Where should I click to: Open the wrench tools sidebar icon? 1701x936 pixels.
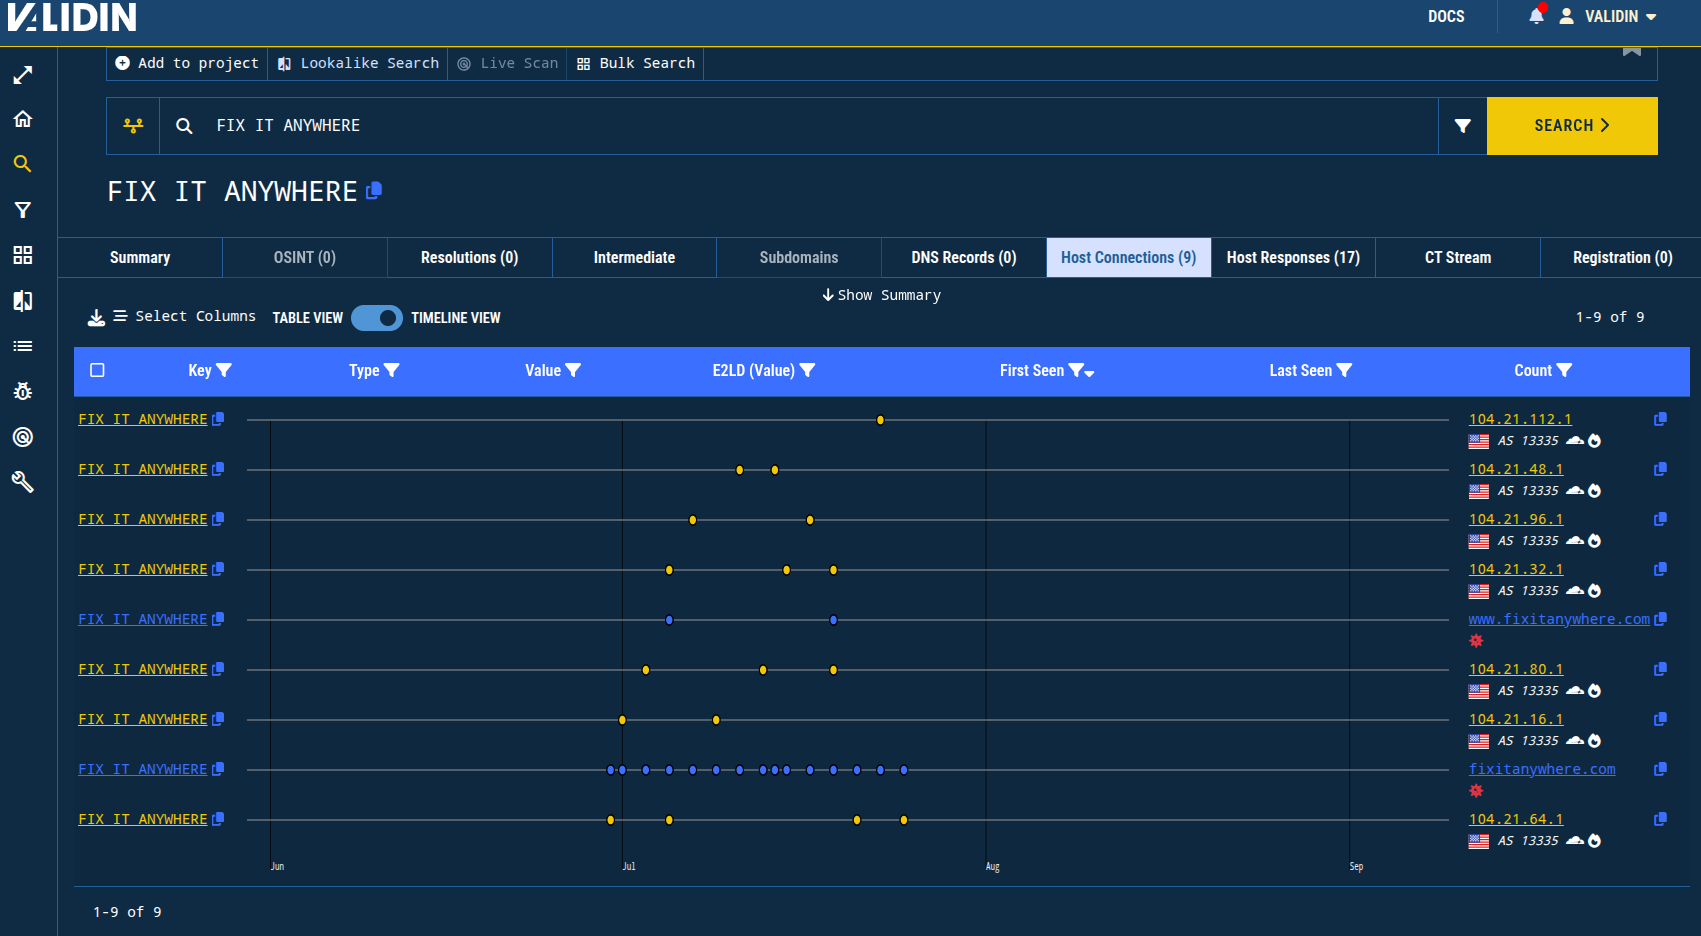[23, 482]
